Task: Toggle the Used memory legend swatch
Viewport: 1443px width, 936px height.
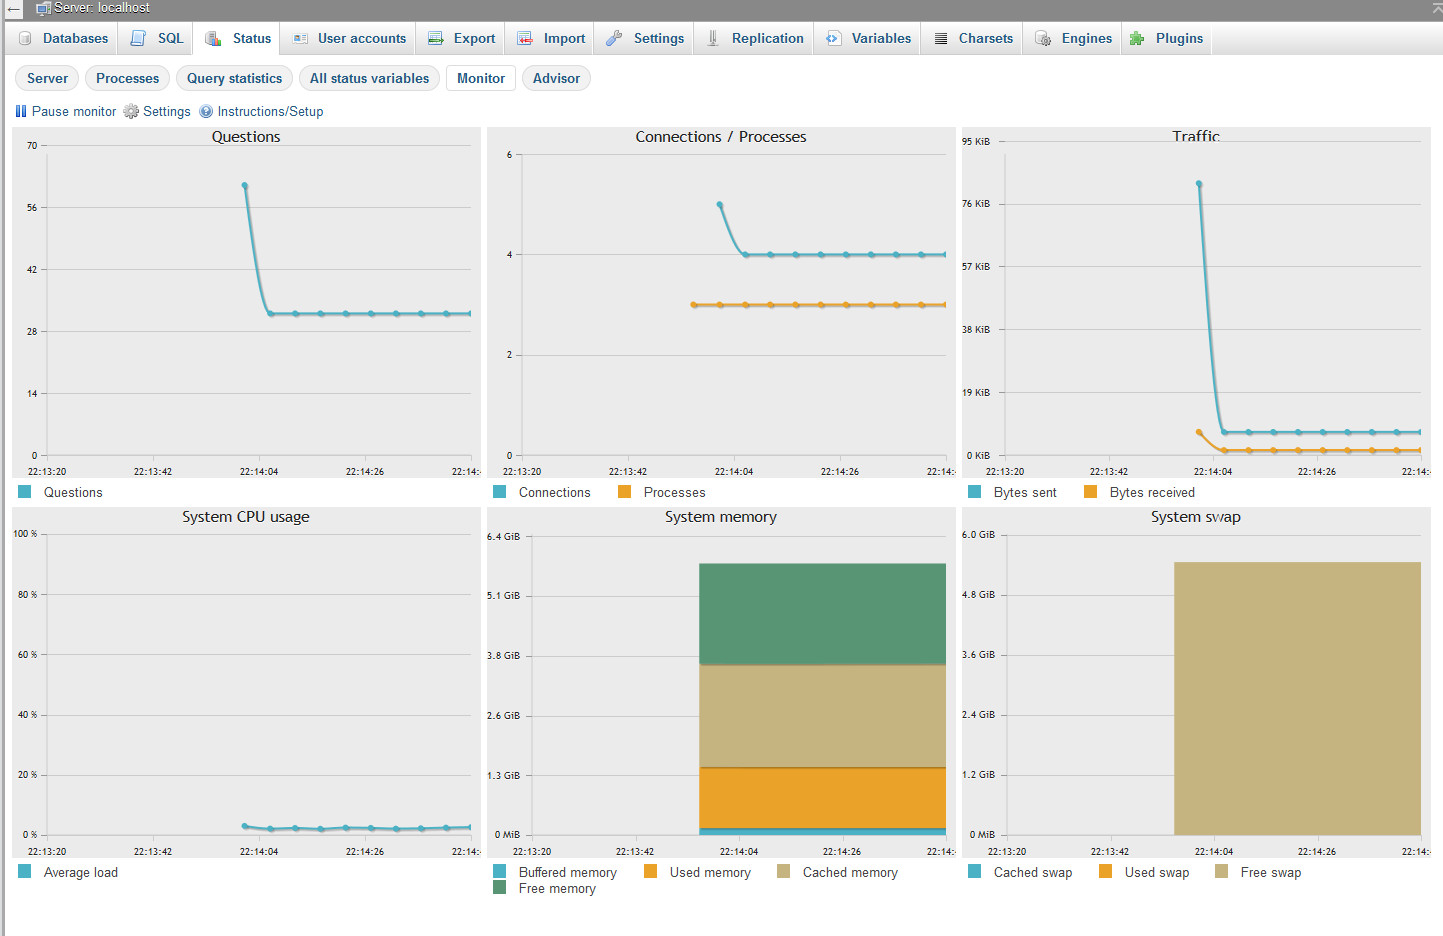Action: [x=650, y=871]
